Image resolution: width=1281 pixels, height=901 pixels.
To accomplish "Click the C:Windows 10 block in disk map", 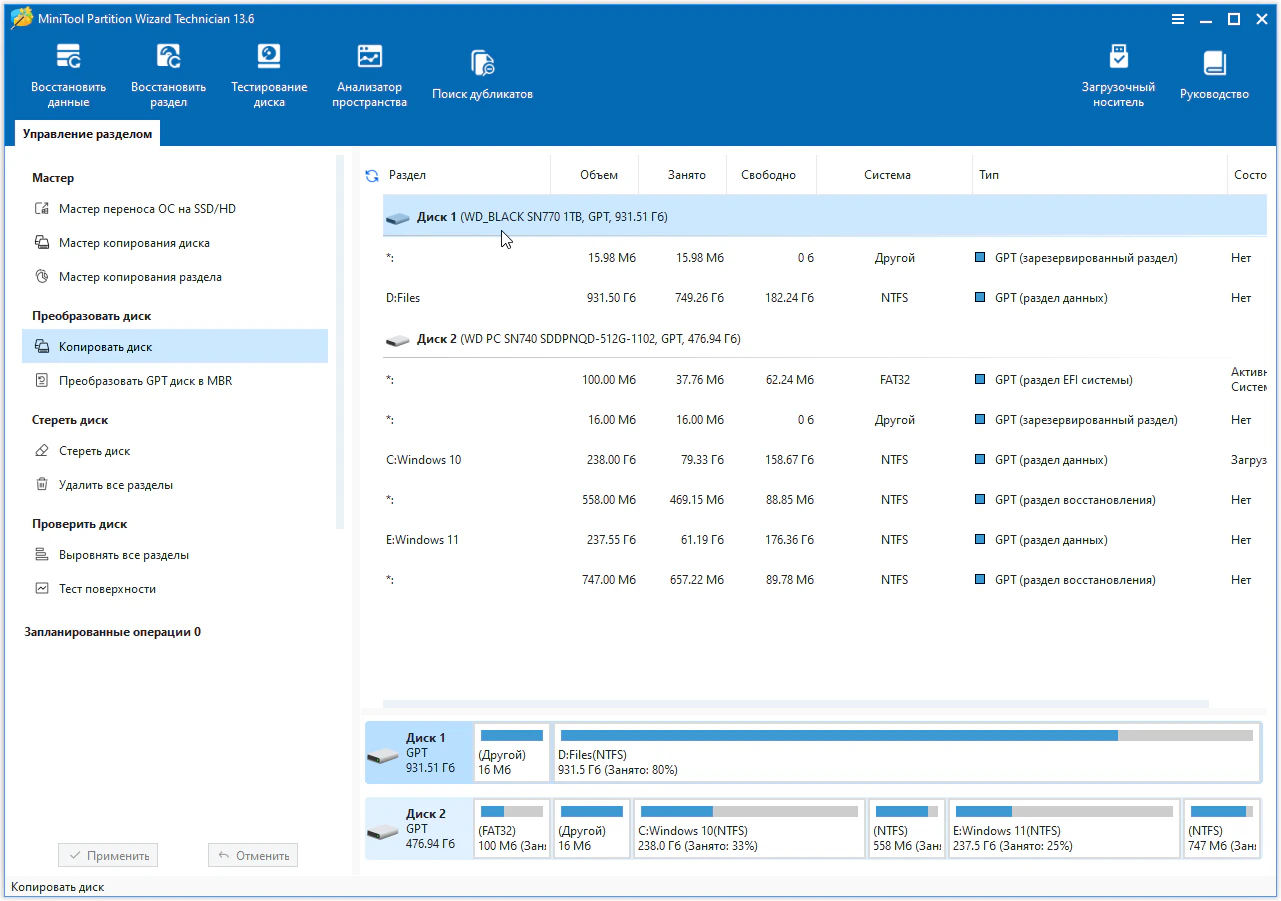I will [x=748, y=828].
